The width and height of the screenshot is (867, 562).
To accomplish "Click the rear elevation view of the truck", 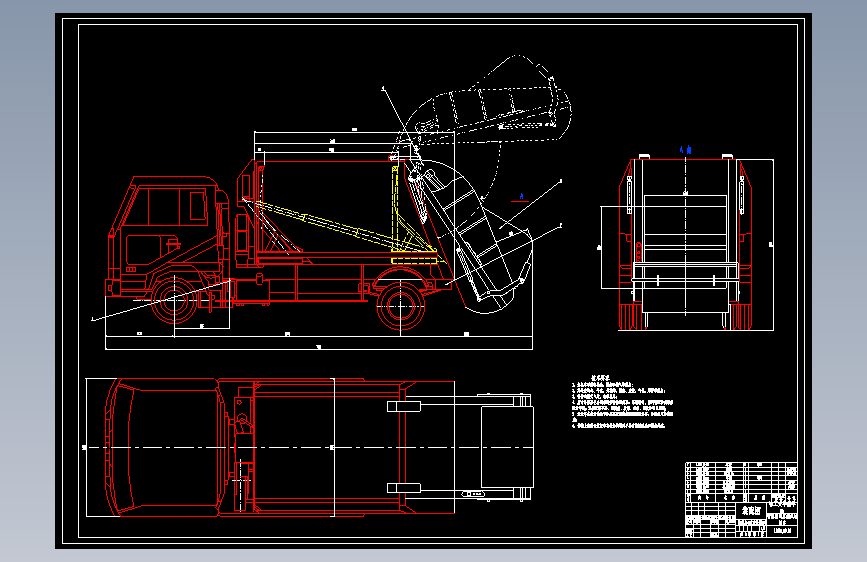I will (x=686, y=243).
